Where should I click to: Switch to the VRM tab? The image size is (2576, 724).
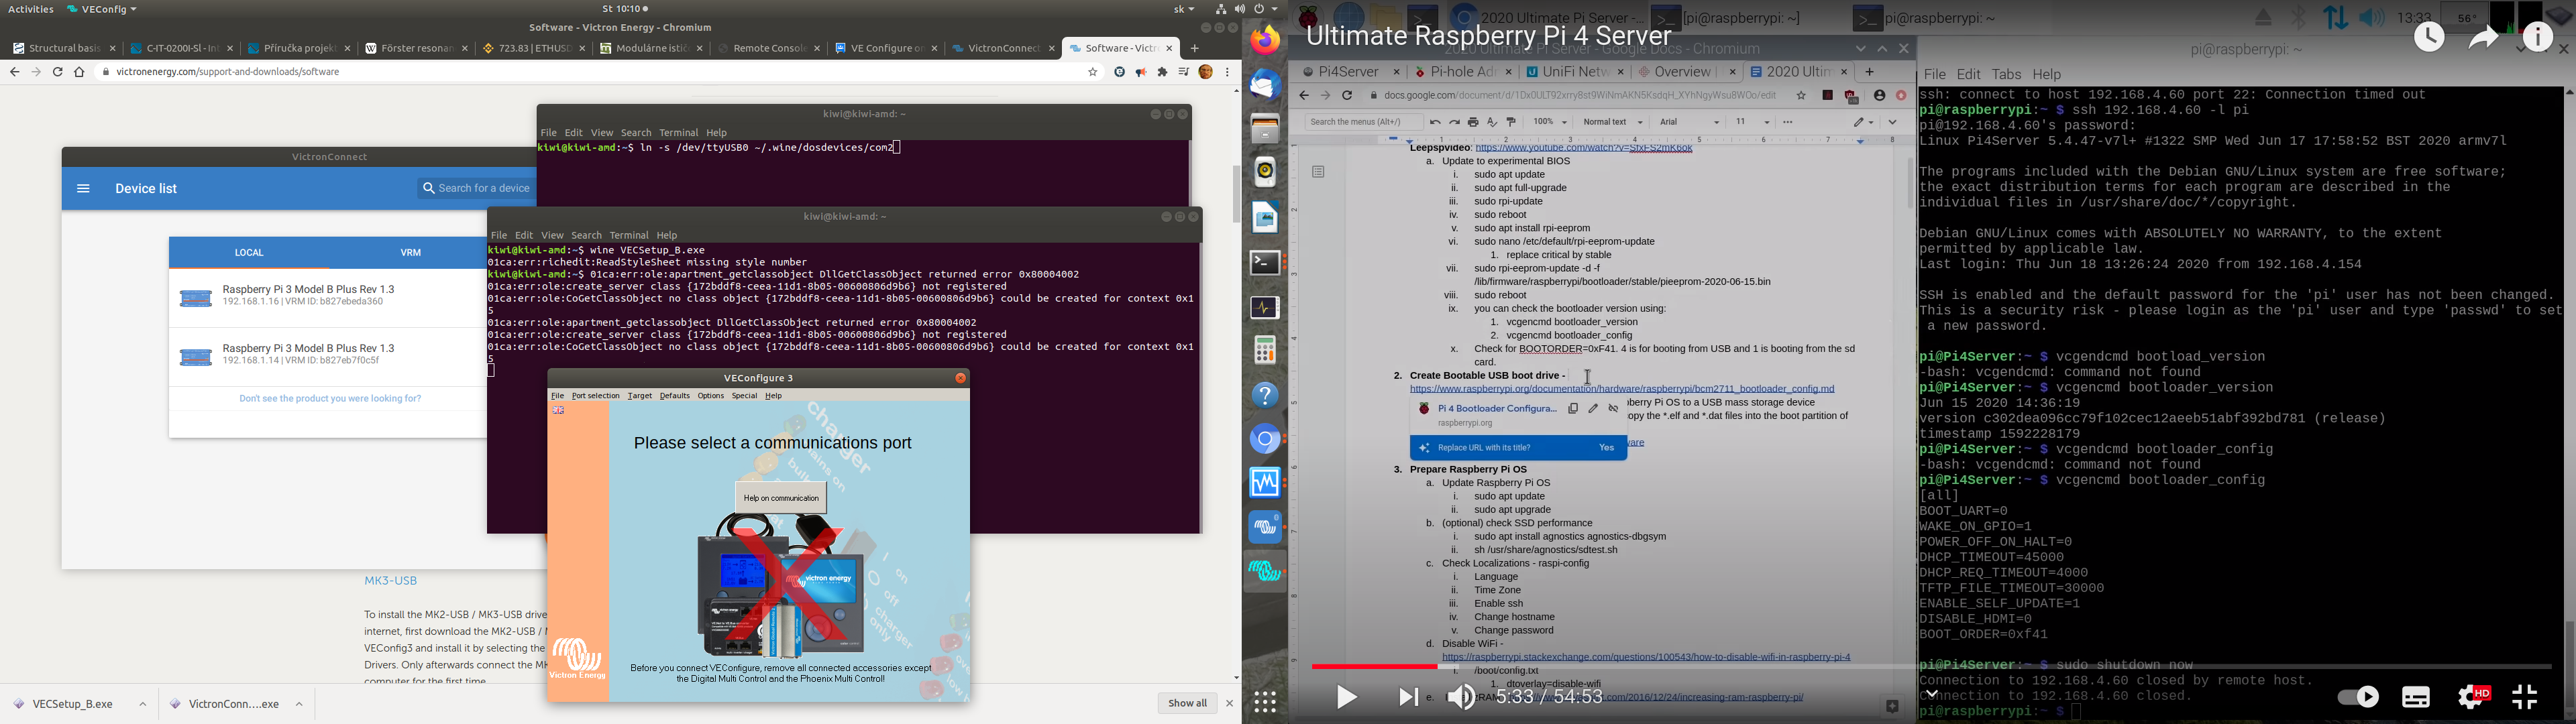[x=411, y=253]
